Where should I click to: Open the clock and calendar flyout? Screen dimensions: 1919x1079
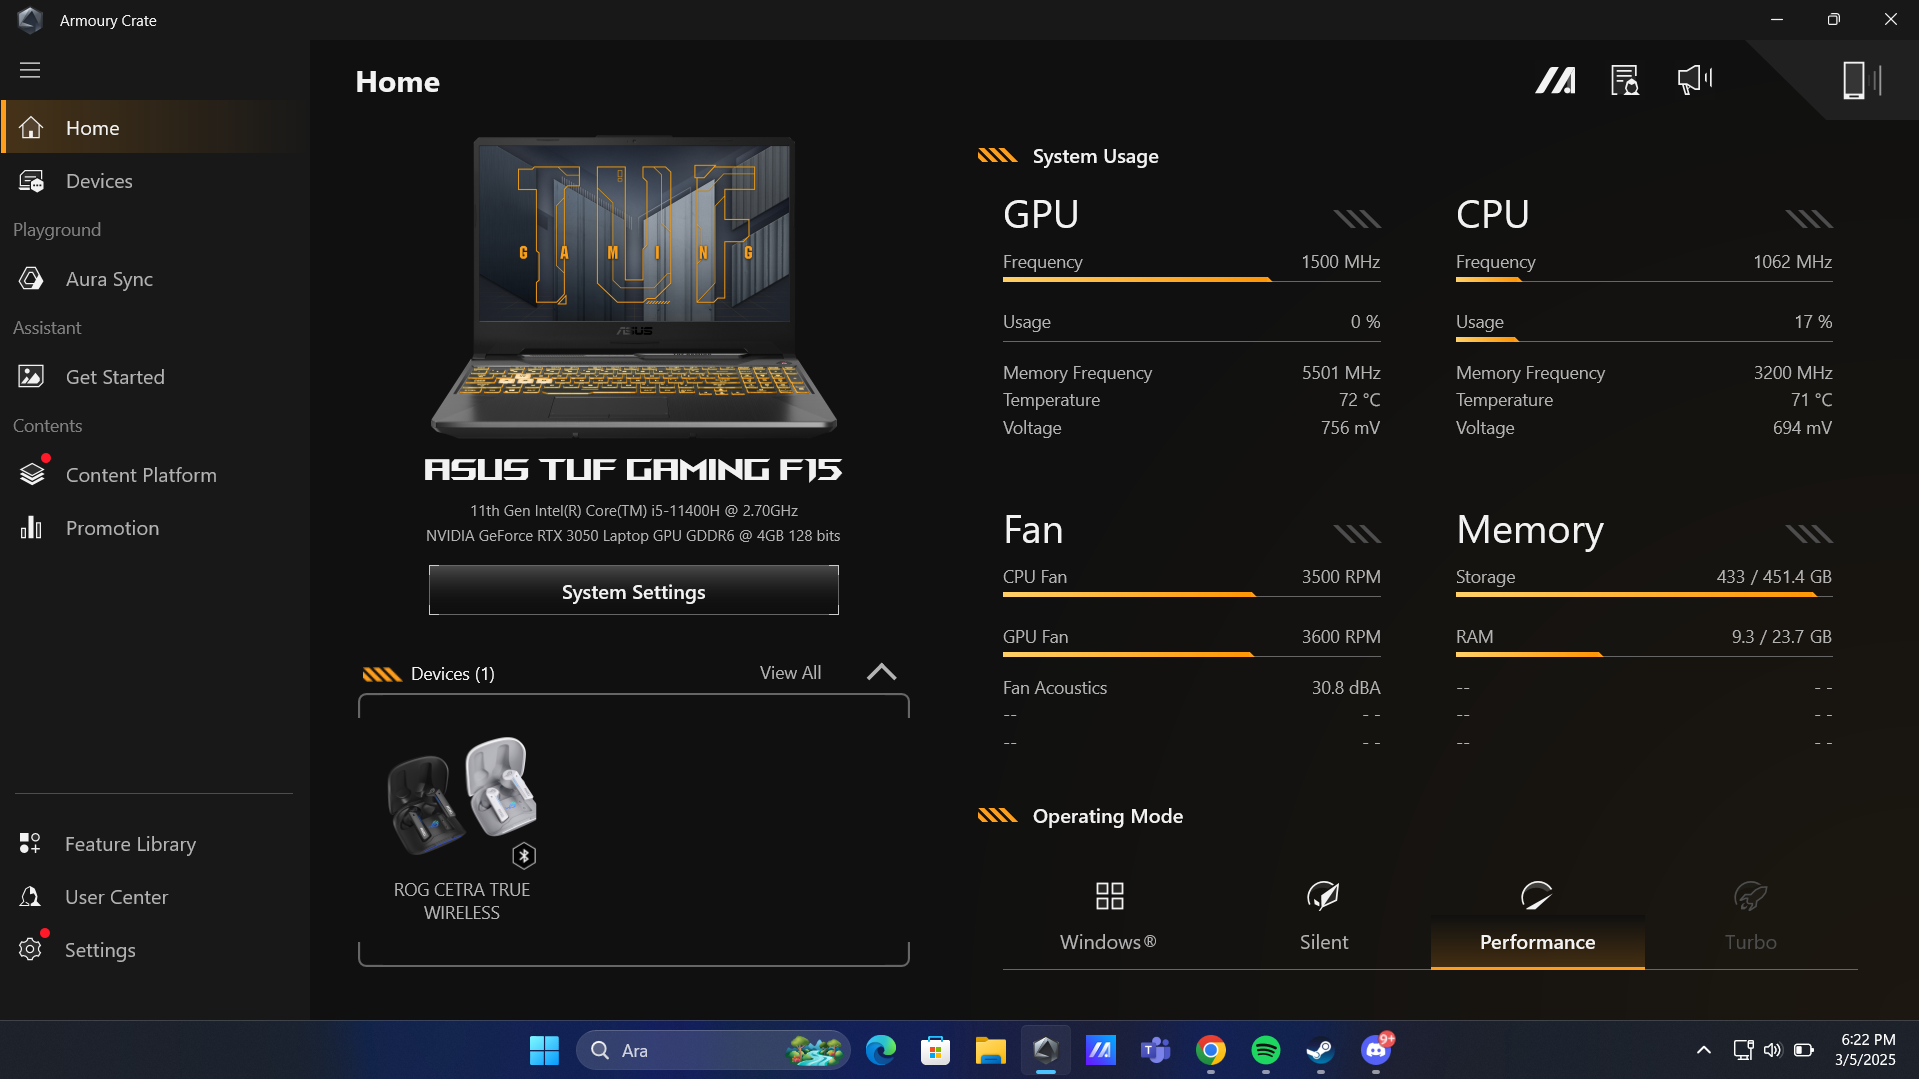(1867, 1050)
